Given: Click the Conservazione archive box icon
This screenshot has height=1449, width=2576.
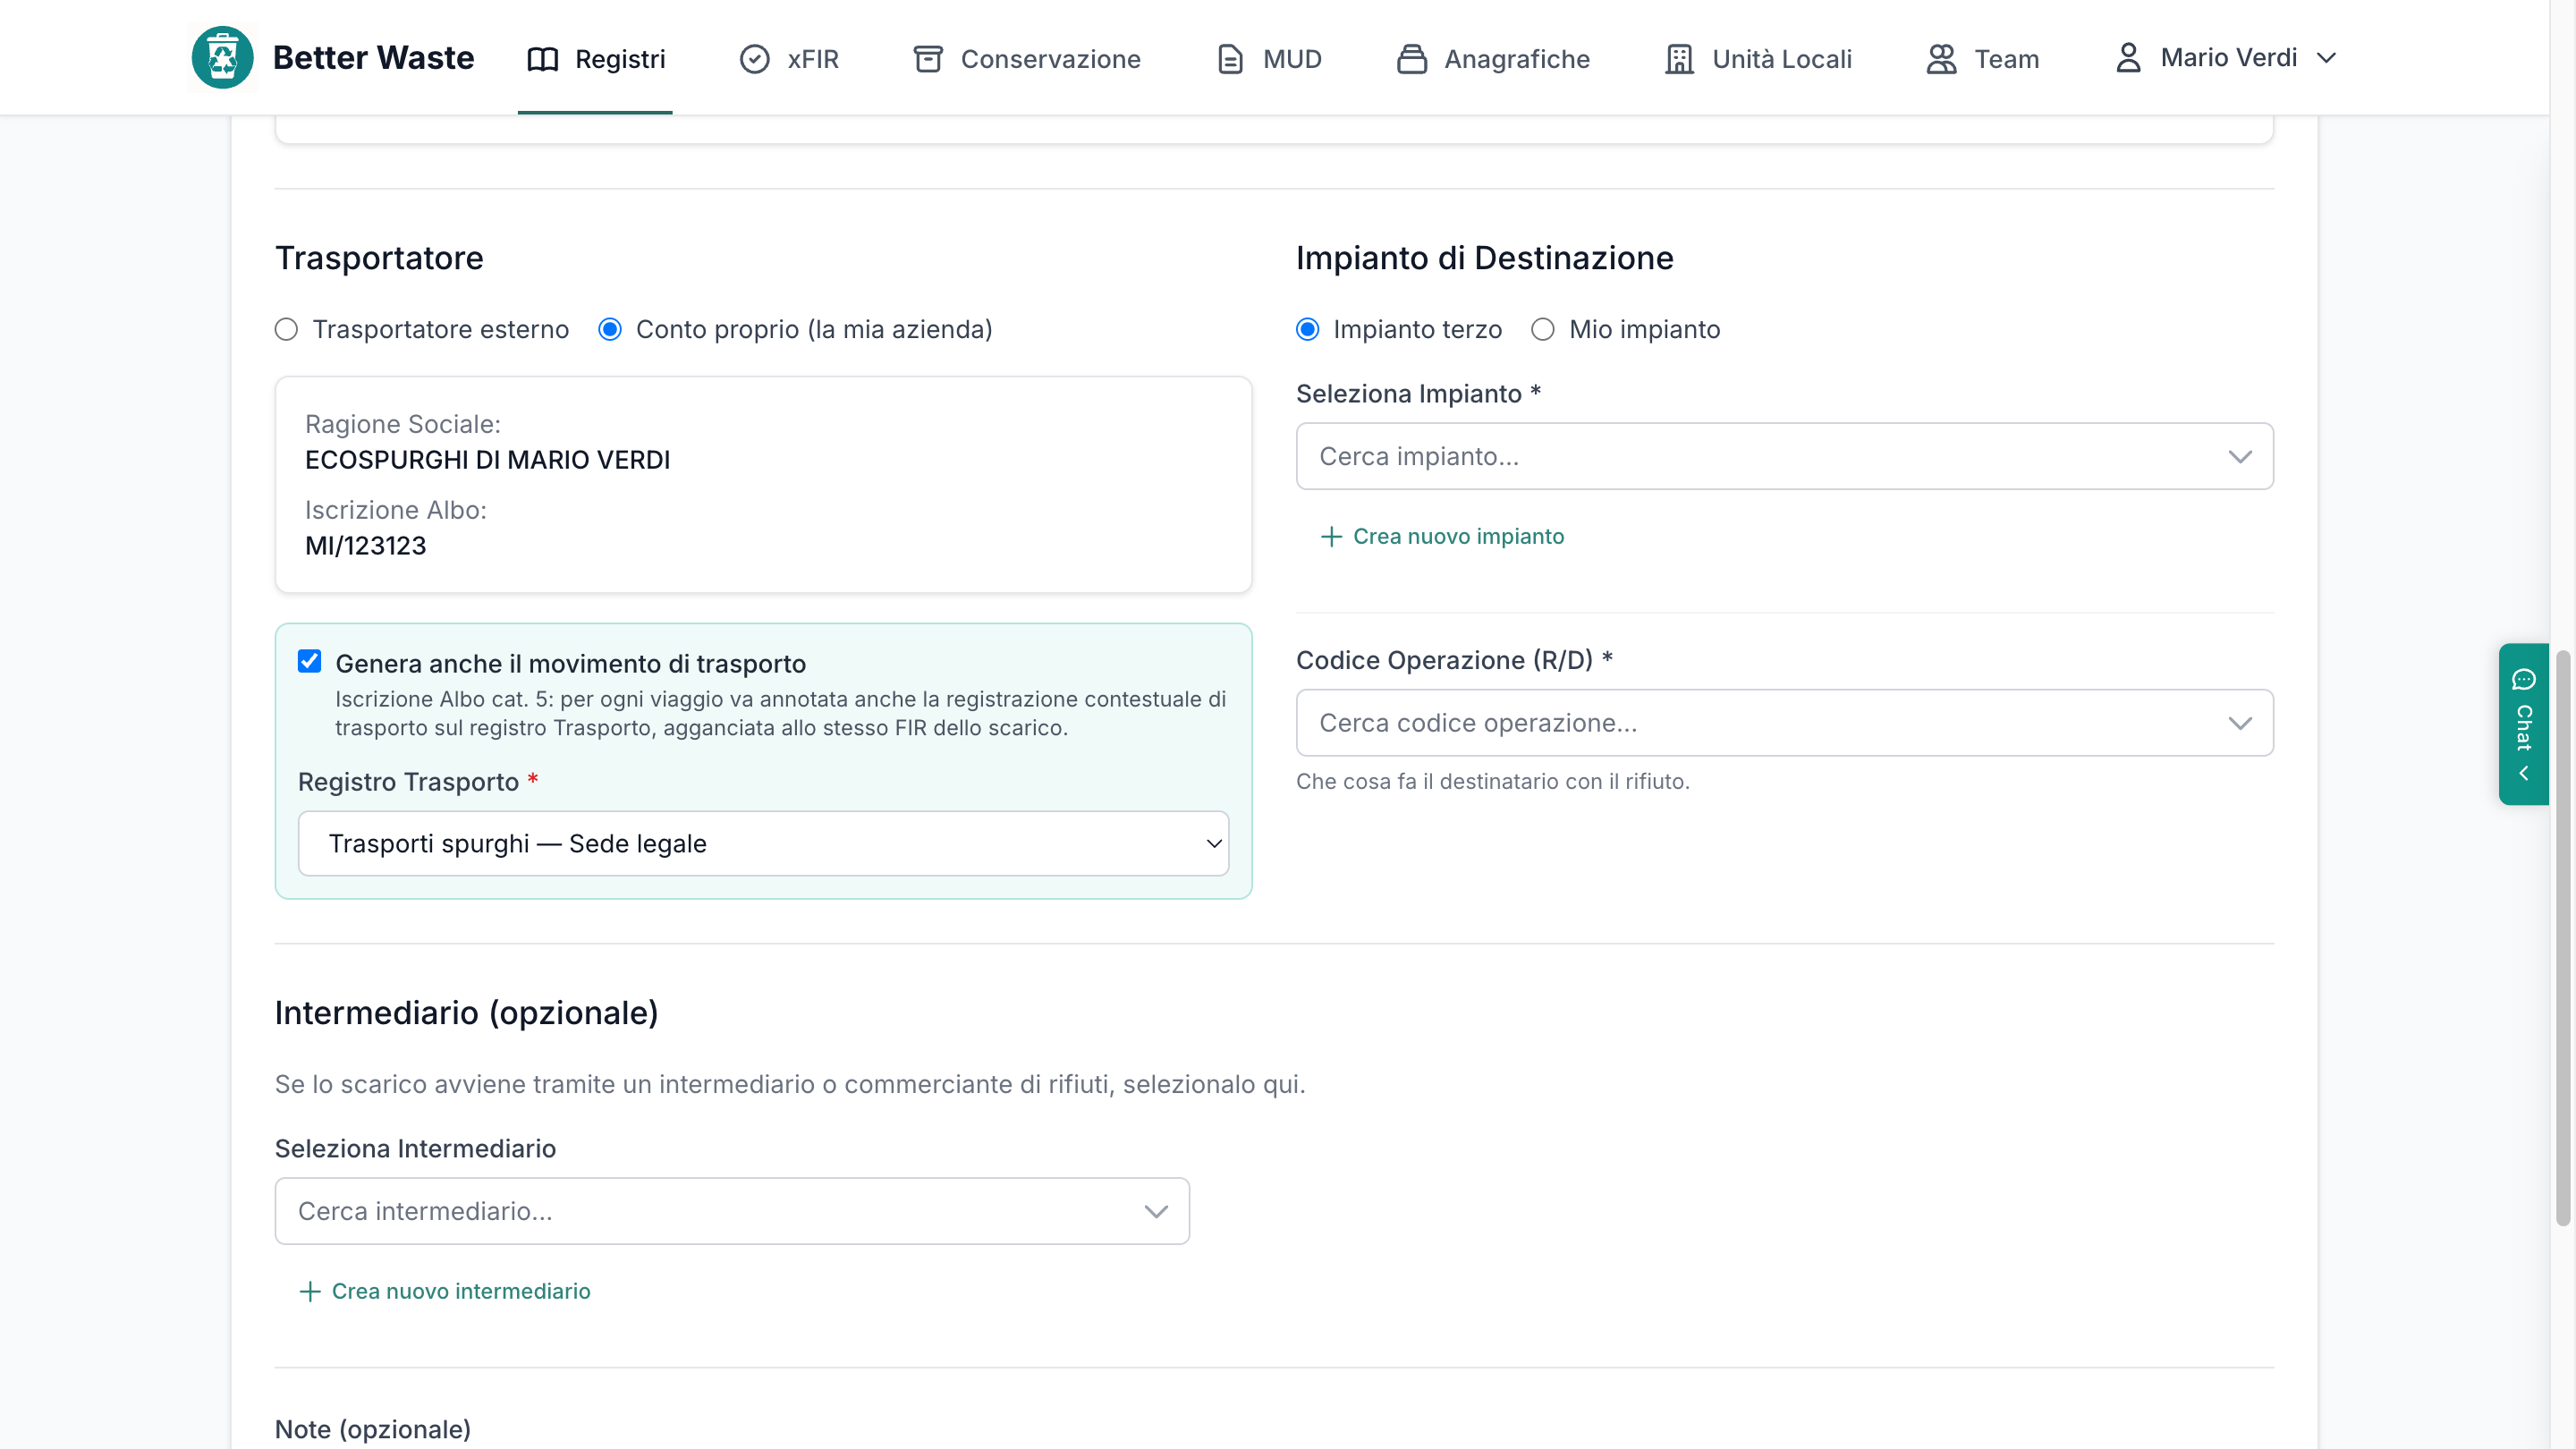Looking at the screenshot, I should [928, 59].
